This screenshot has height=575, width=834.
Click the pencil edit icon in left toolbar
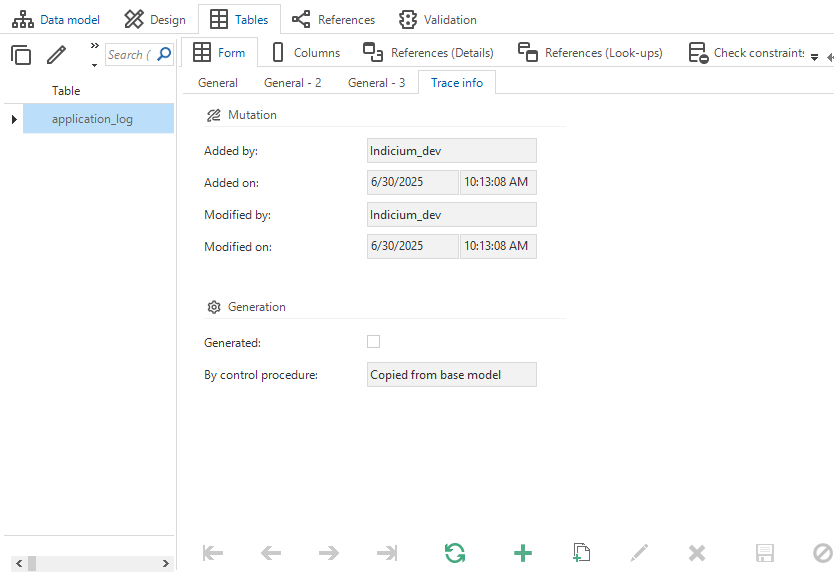coord(56,55)
